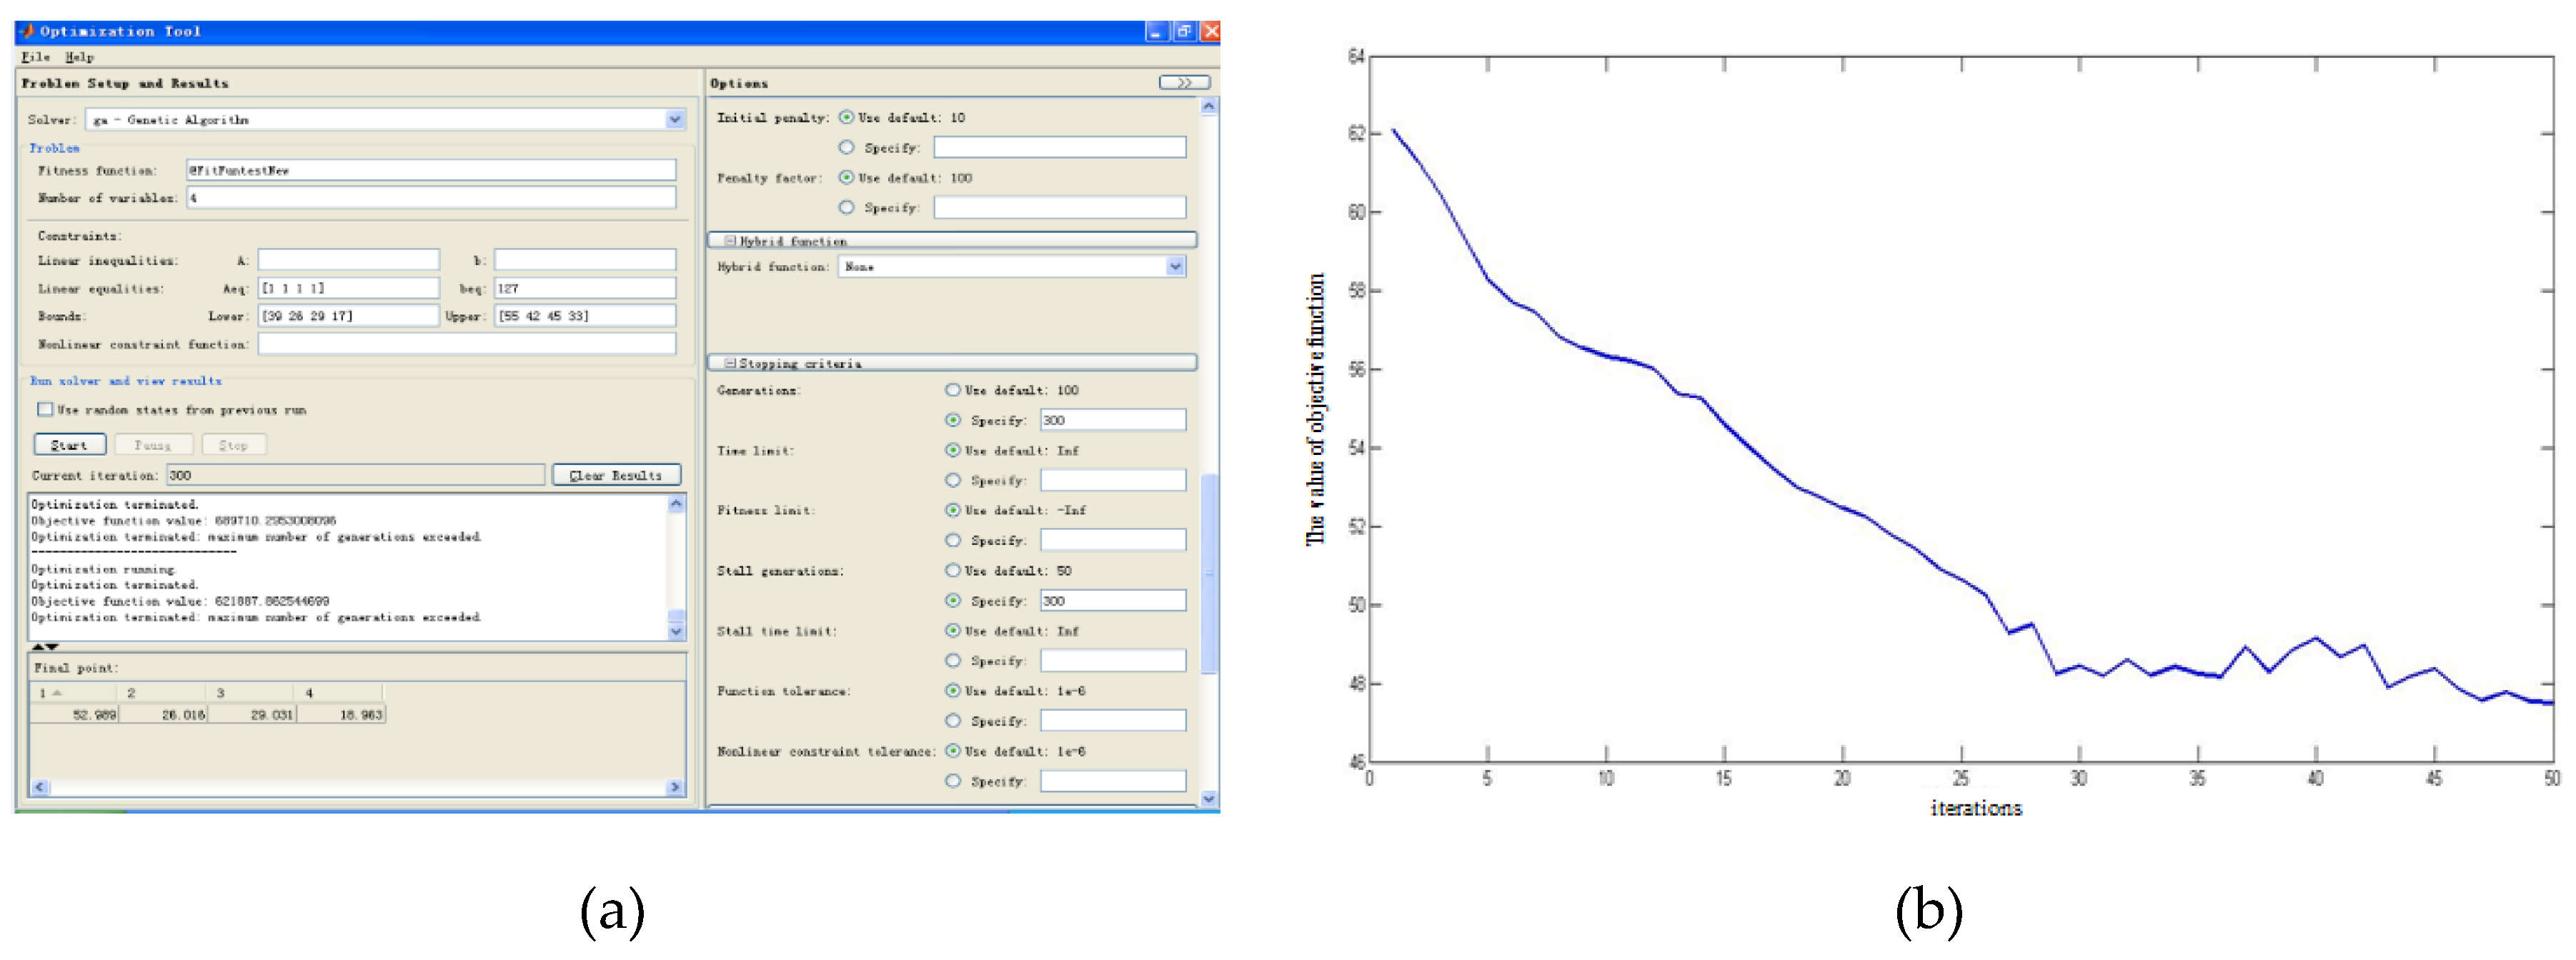2576x960 pixels.
Task: Open the Hybrid function dropdown
Action: click(x=1175, y=266)
